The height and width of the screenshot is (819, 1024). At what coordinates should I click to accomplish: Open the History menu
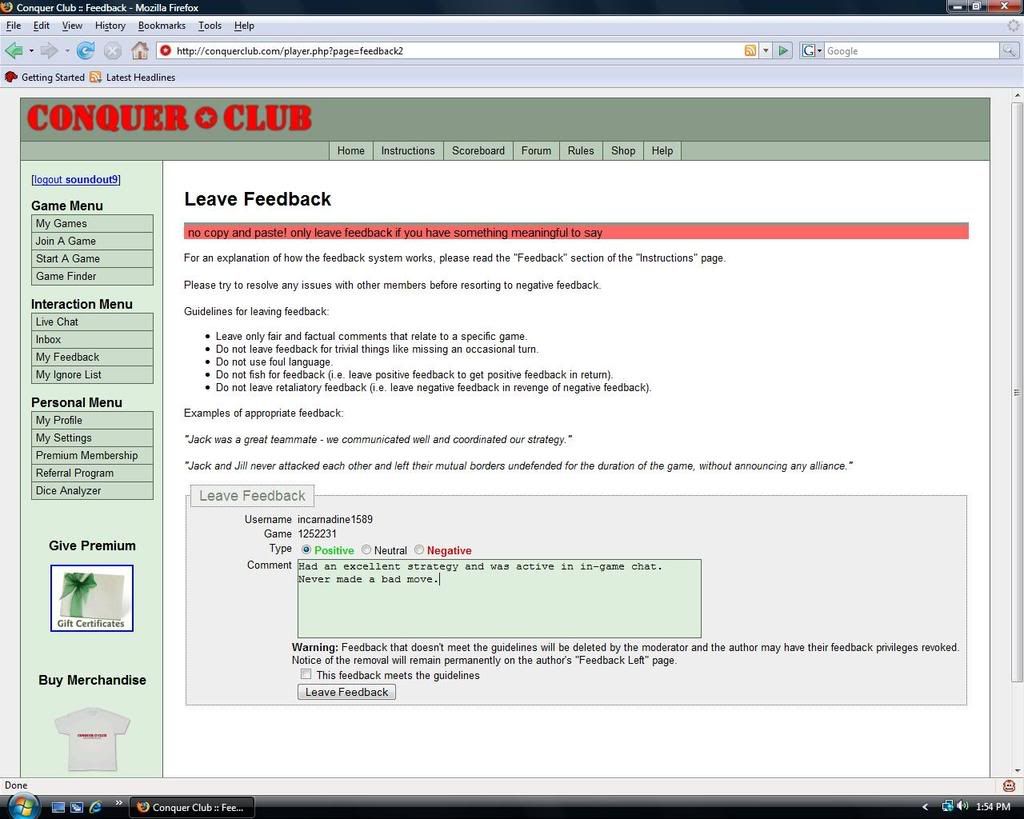(x=110, y=25)
